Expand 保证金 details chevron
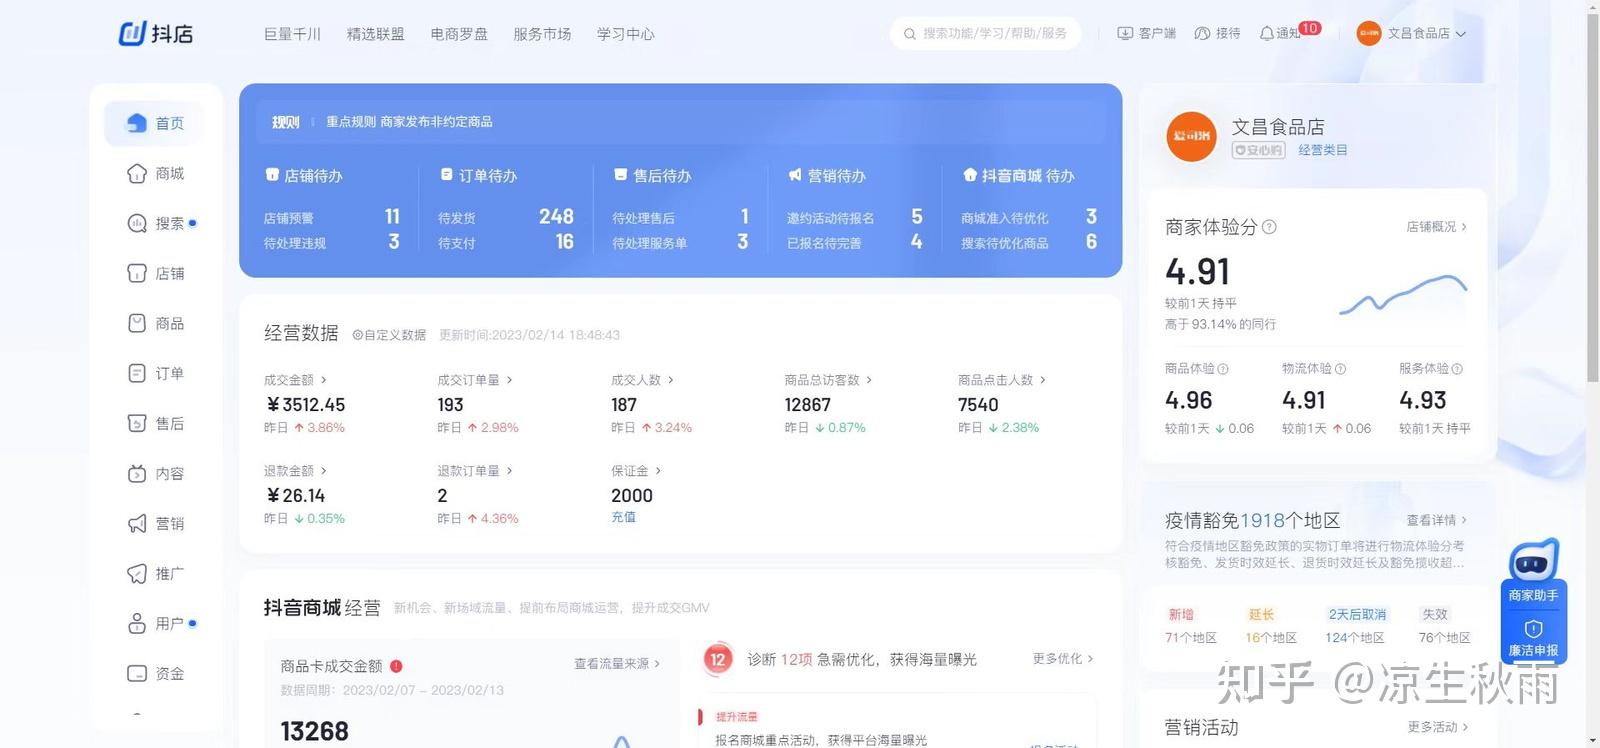Image resolution: width=1600 pixels, height=748 pixels. pos(657,471)
